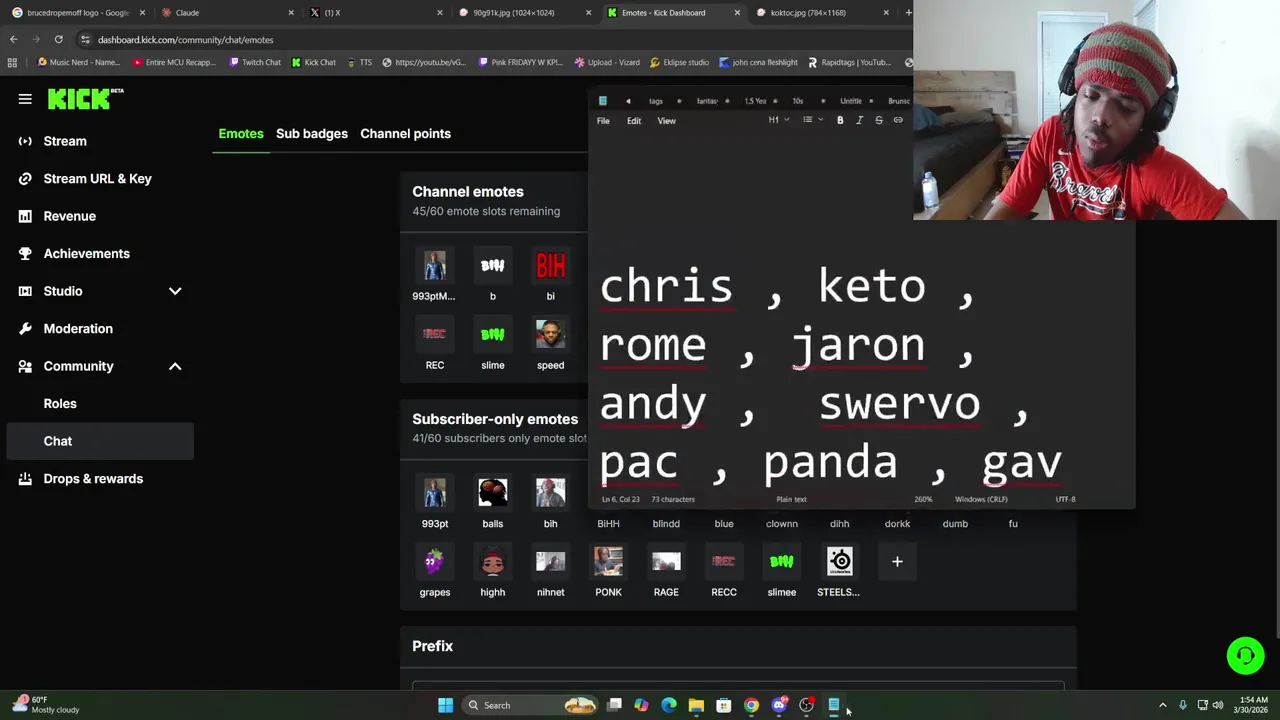Switch to the Emotes tab
The height and width of the screenshot is (720, 1280).
(241, 134)
